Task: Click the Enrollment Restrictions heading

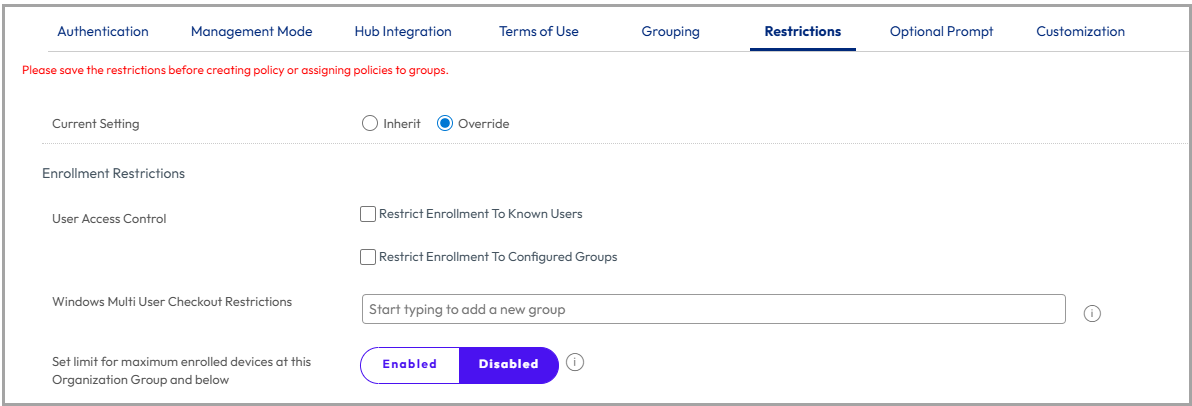Action: 113,173
